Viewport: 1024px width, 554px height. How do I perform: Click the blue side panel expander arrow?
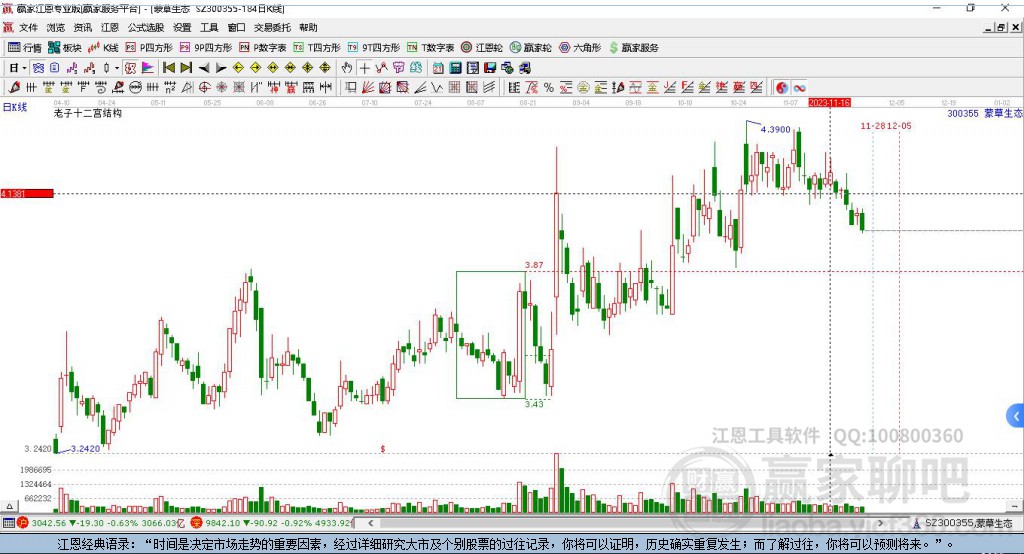point(1015,415)
